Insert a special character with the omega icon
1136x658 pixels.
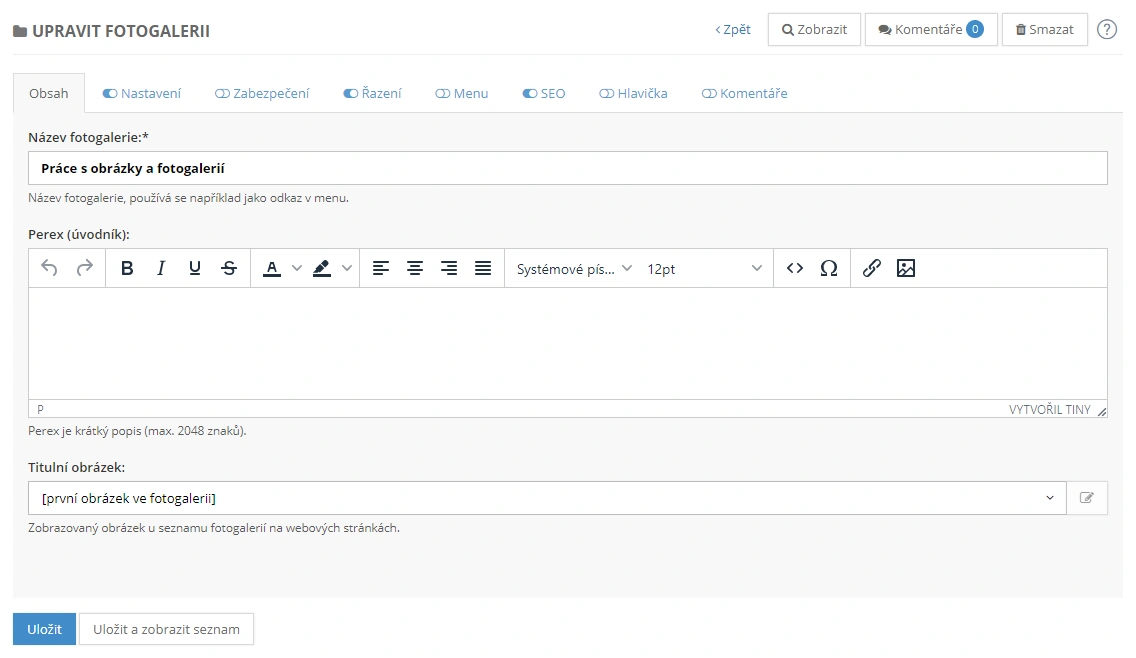(828, 268)
